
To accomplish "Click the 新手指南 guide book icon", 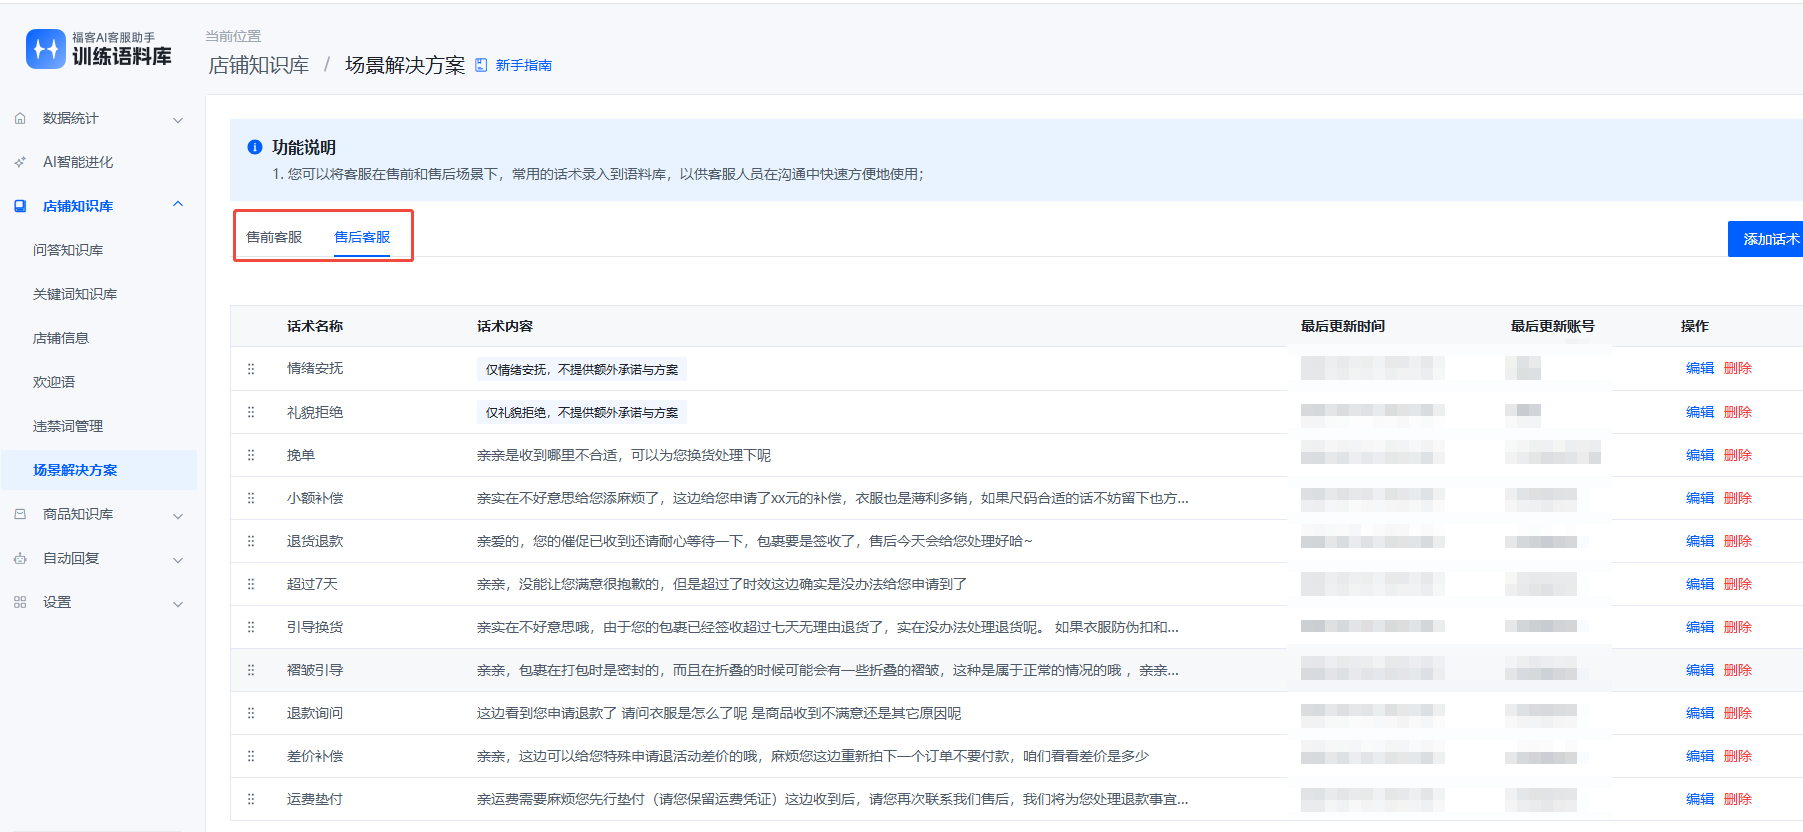I will click(481, 65).
